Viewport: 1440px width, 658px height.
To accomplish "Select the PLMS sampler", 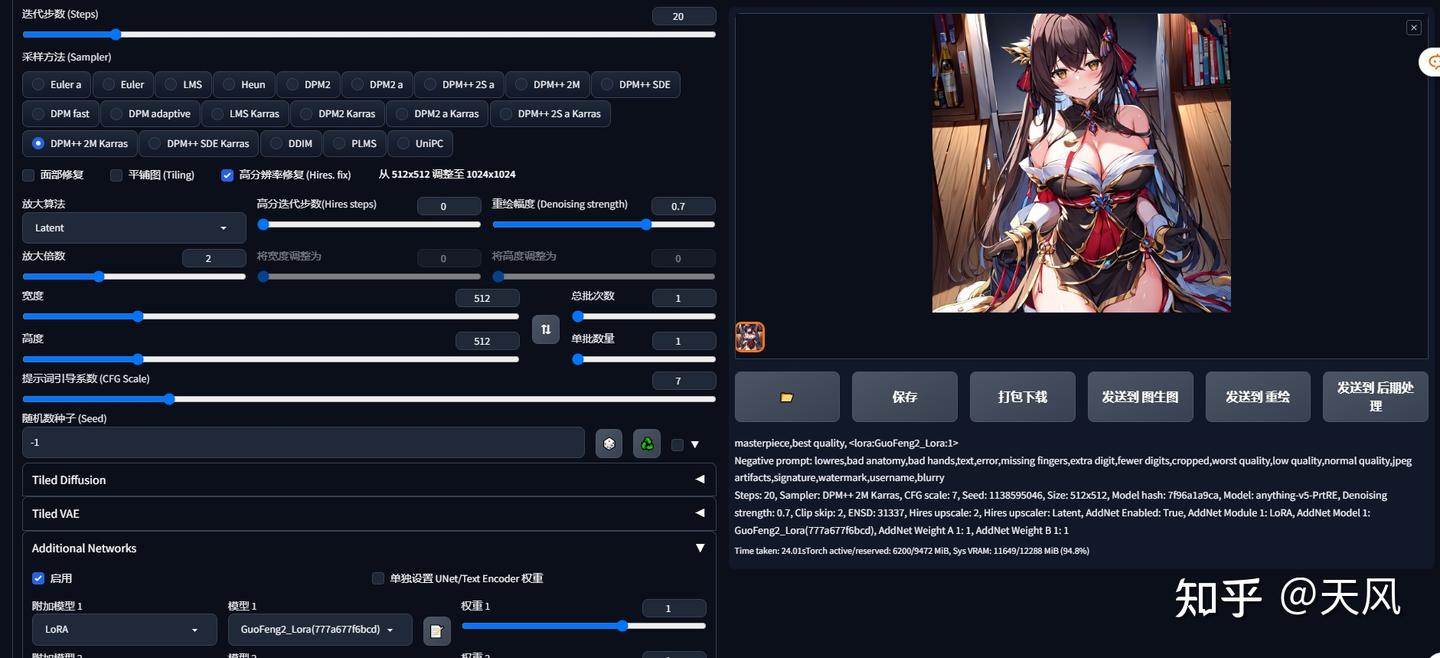I will pyautogui.click(x=354, y=144).
